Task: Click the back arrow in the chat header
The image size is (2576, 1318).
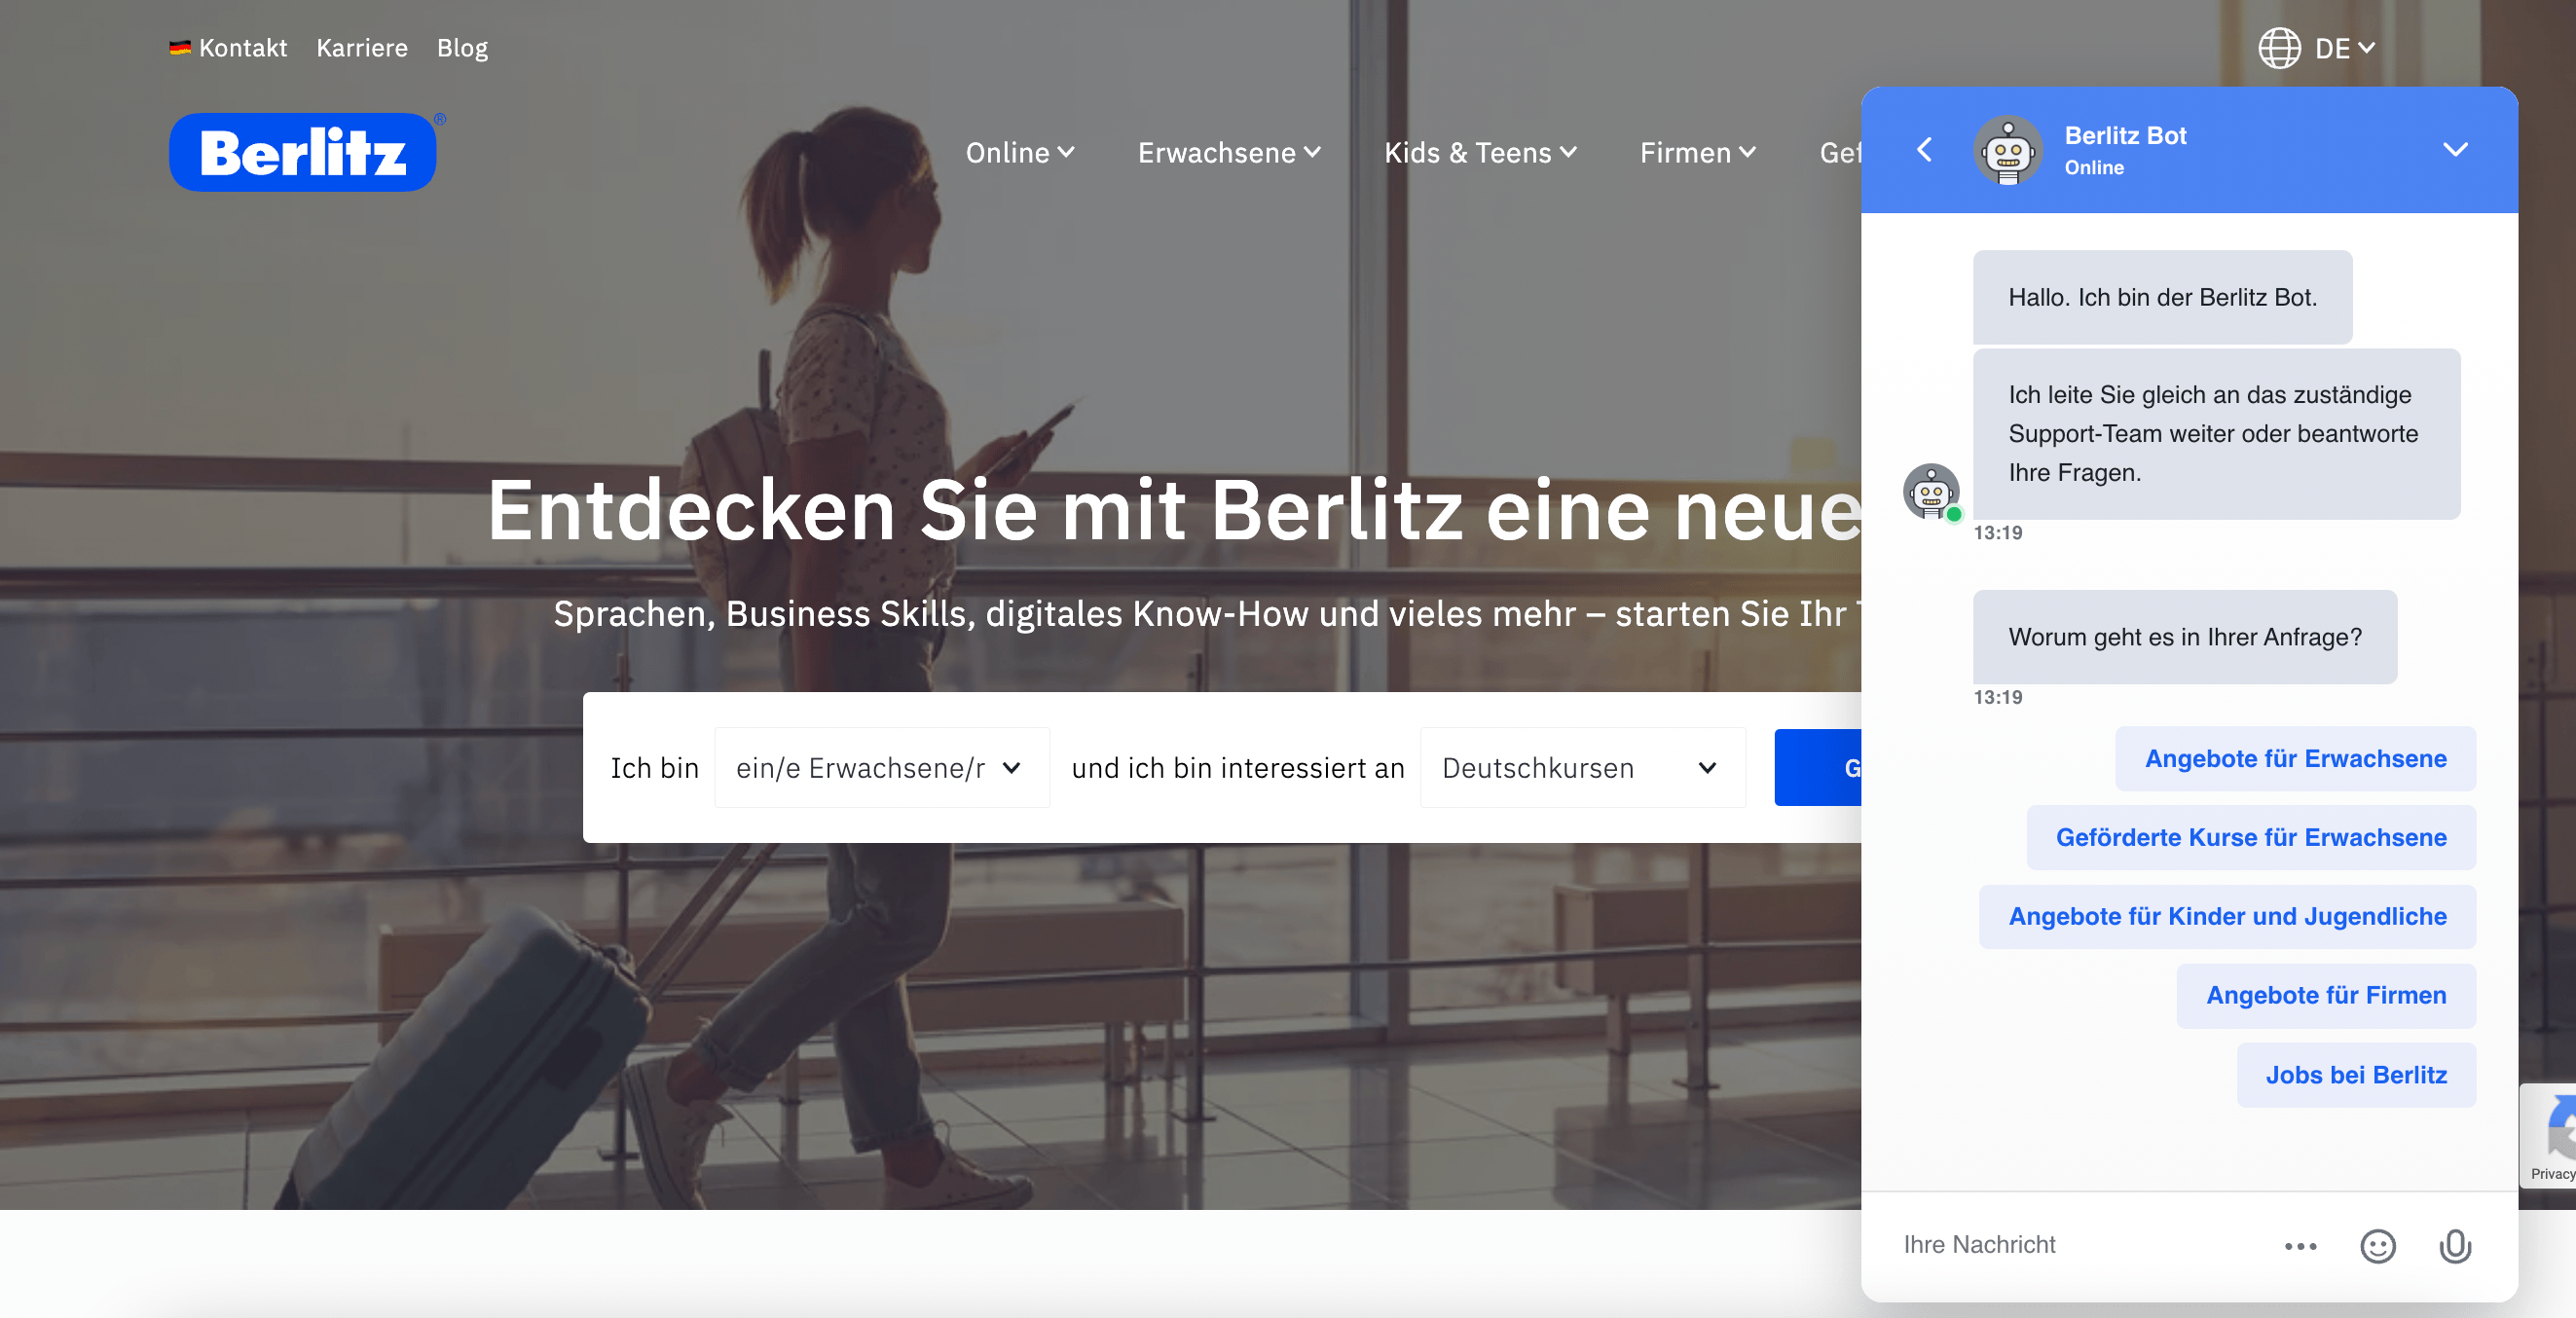Action: (1924, 150)
